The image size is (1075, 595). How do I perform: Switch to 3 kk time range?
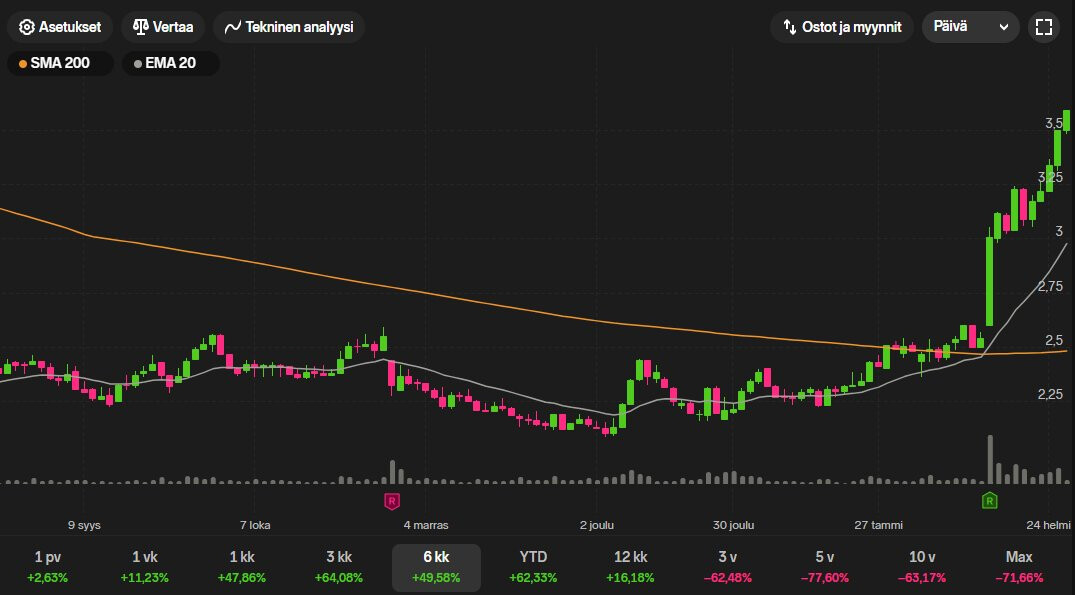[339, 567]
